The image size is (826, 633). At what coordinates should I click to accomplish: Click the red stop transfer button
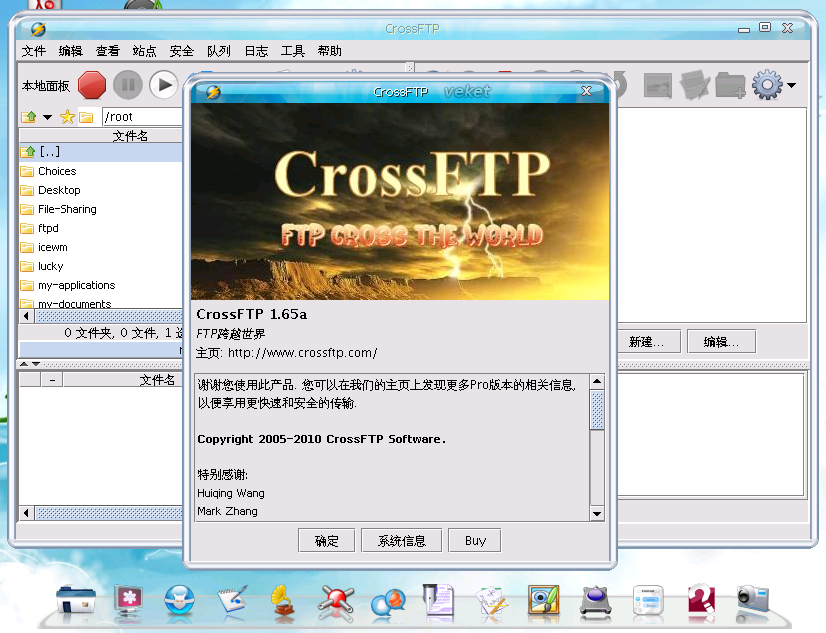[x=92, y=85]
